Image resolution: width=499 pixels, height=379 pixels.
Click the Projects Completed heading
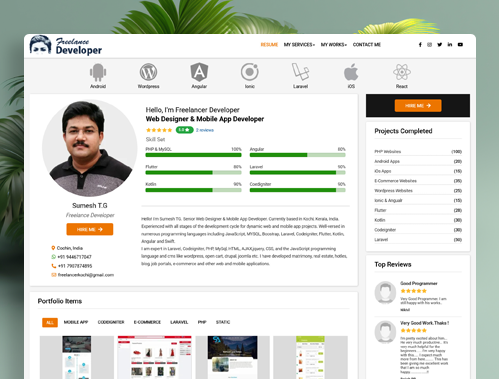click(403, 131)
